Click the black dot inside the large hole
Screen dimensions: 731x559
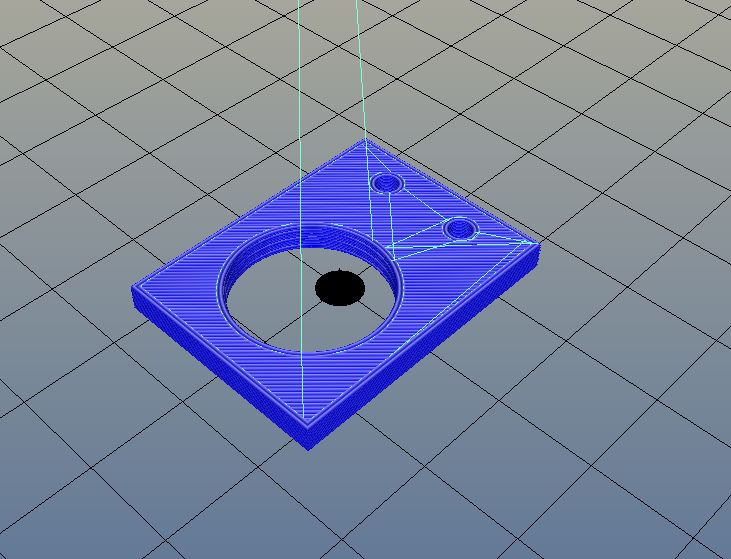coord(340,288)
